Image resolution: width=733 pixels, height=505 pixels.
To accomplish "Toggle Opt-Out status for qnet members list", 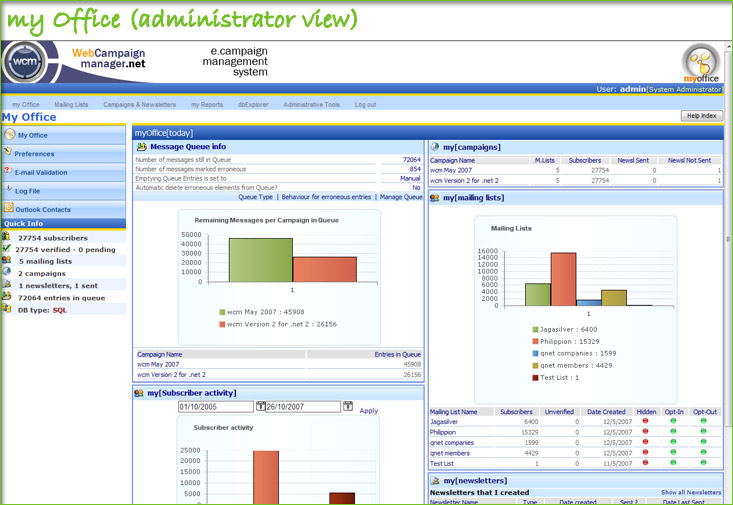I will (704, 452).
